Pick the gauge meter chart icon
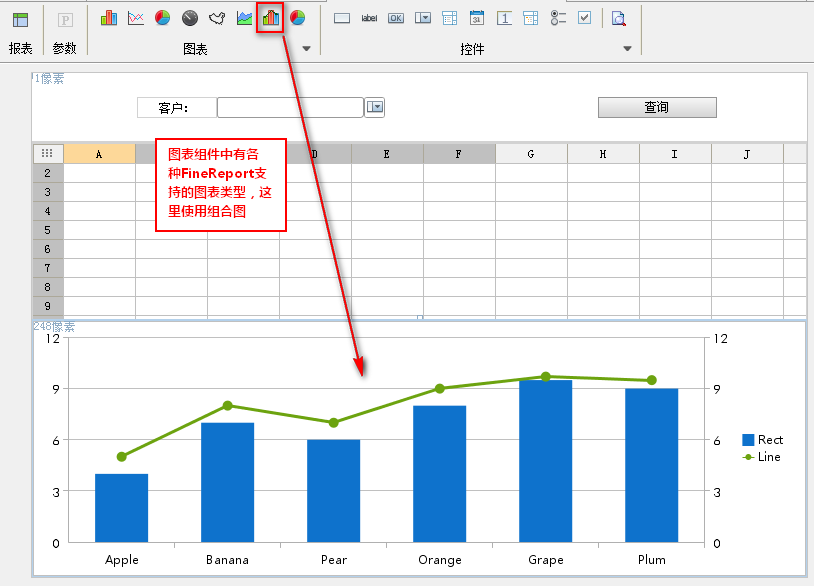814x586 pixels. pyautogui.click(x=190, y=18)
